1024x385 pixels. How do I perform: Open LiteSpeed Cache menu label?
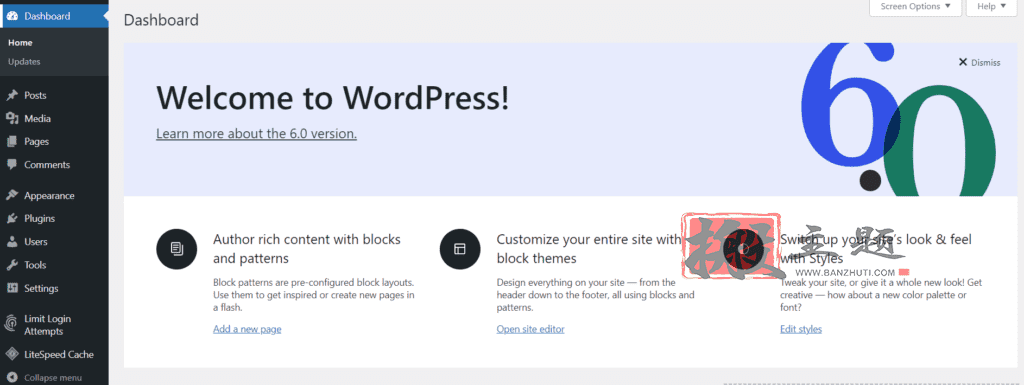pyautogui.click(x=59, y=354)
